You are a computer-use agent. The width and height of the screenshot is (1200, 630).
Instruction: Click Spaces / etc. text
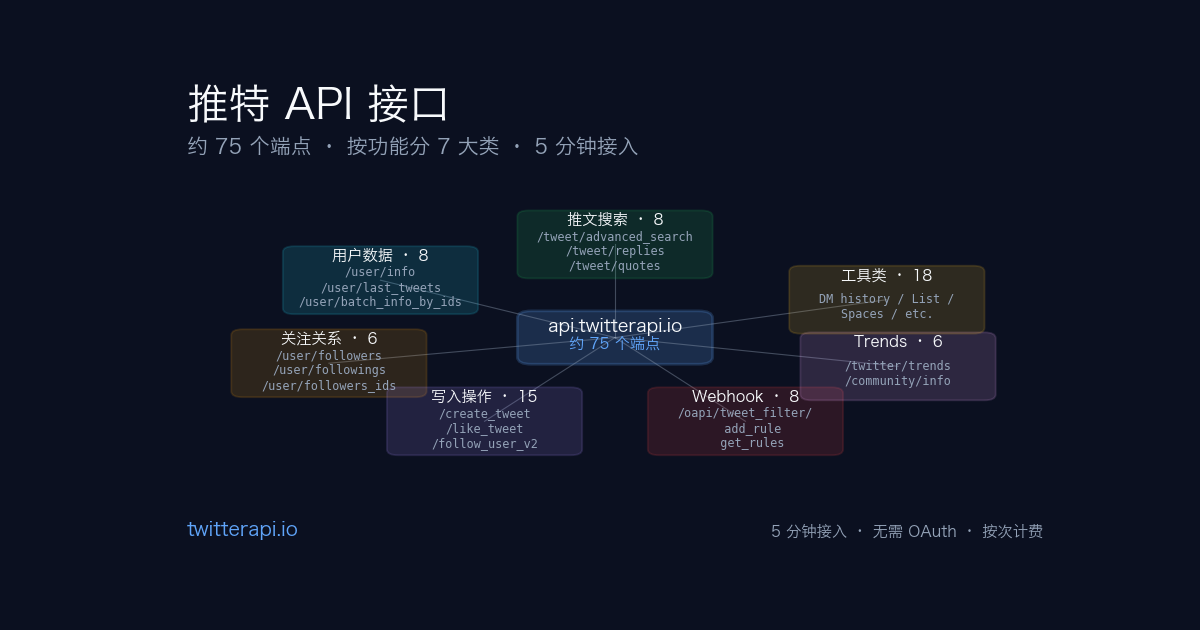[x=887, y=314]
